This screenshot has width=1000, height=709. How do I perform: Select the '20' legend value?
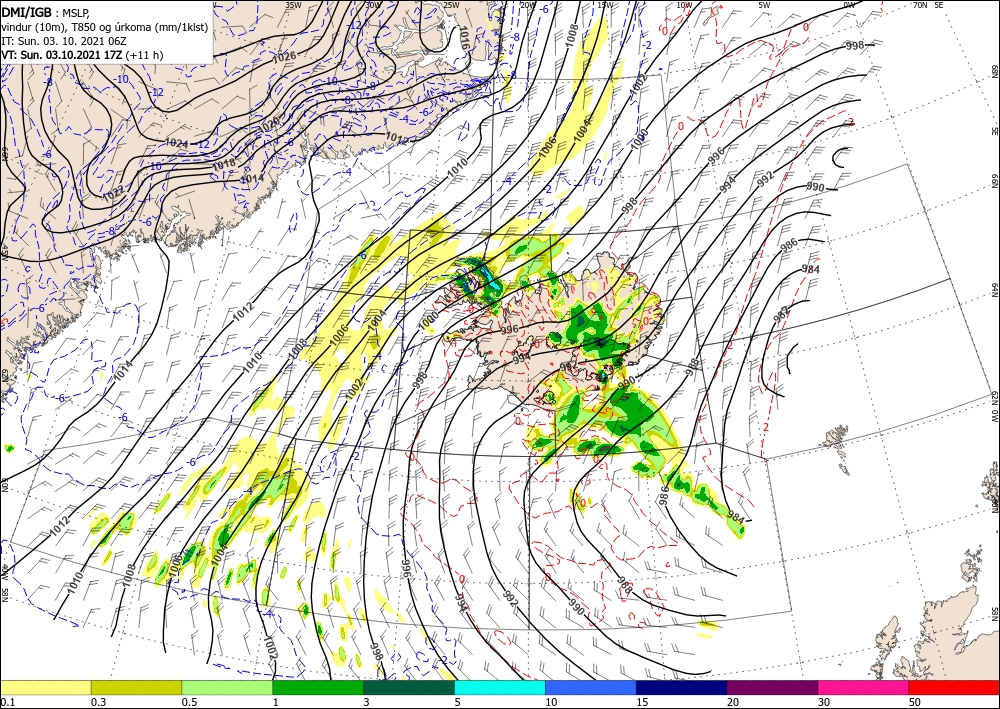733,702
